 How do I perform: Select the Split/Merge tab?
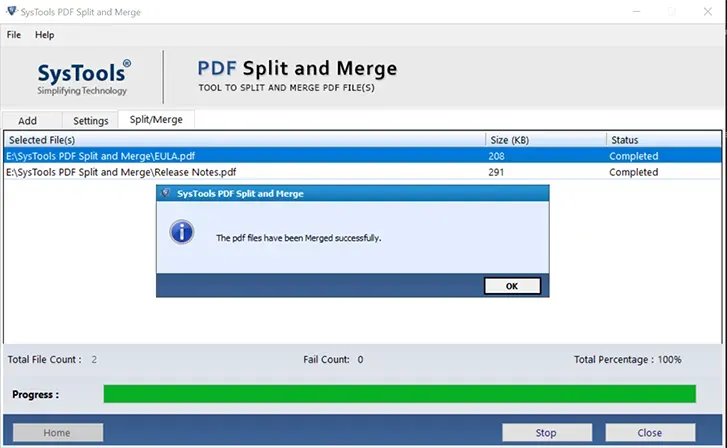156,119
